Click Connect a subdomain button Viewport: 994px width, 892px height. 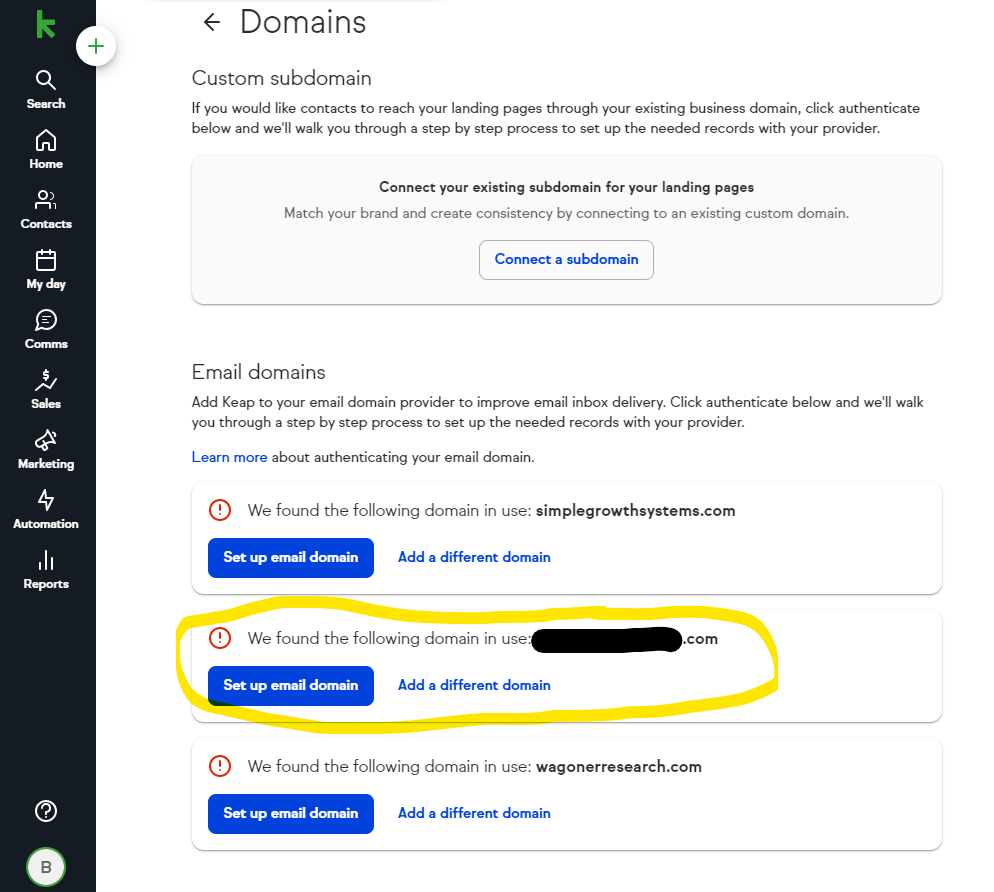566,259
